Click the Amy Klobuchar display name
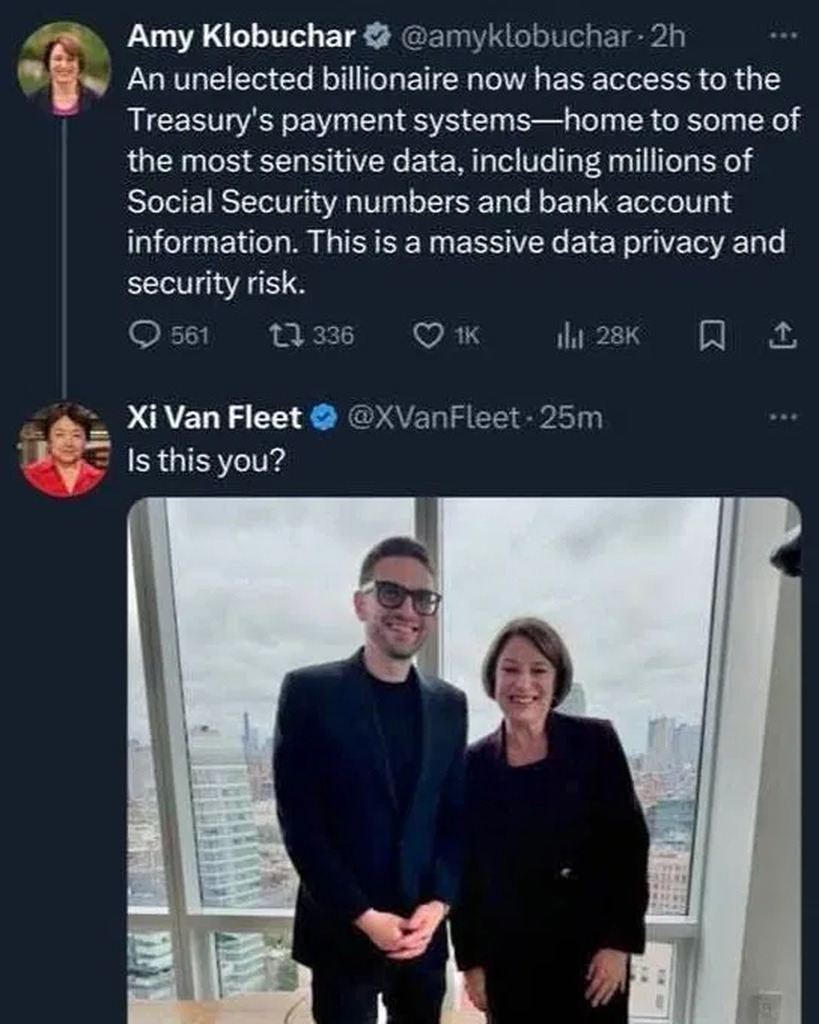This screenshot has height=1024, width=819. click(x=241, y=37)
